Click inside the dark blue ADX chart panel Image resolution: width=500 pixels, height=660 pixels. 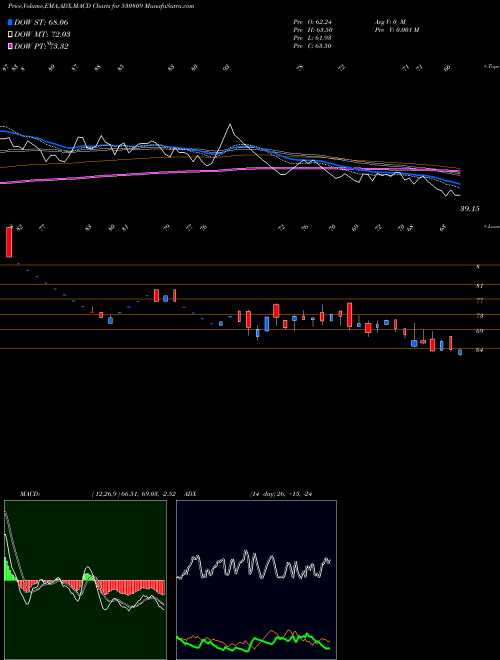[x=256, y=580]
